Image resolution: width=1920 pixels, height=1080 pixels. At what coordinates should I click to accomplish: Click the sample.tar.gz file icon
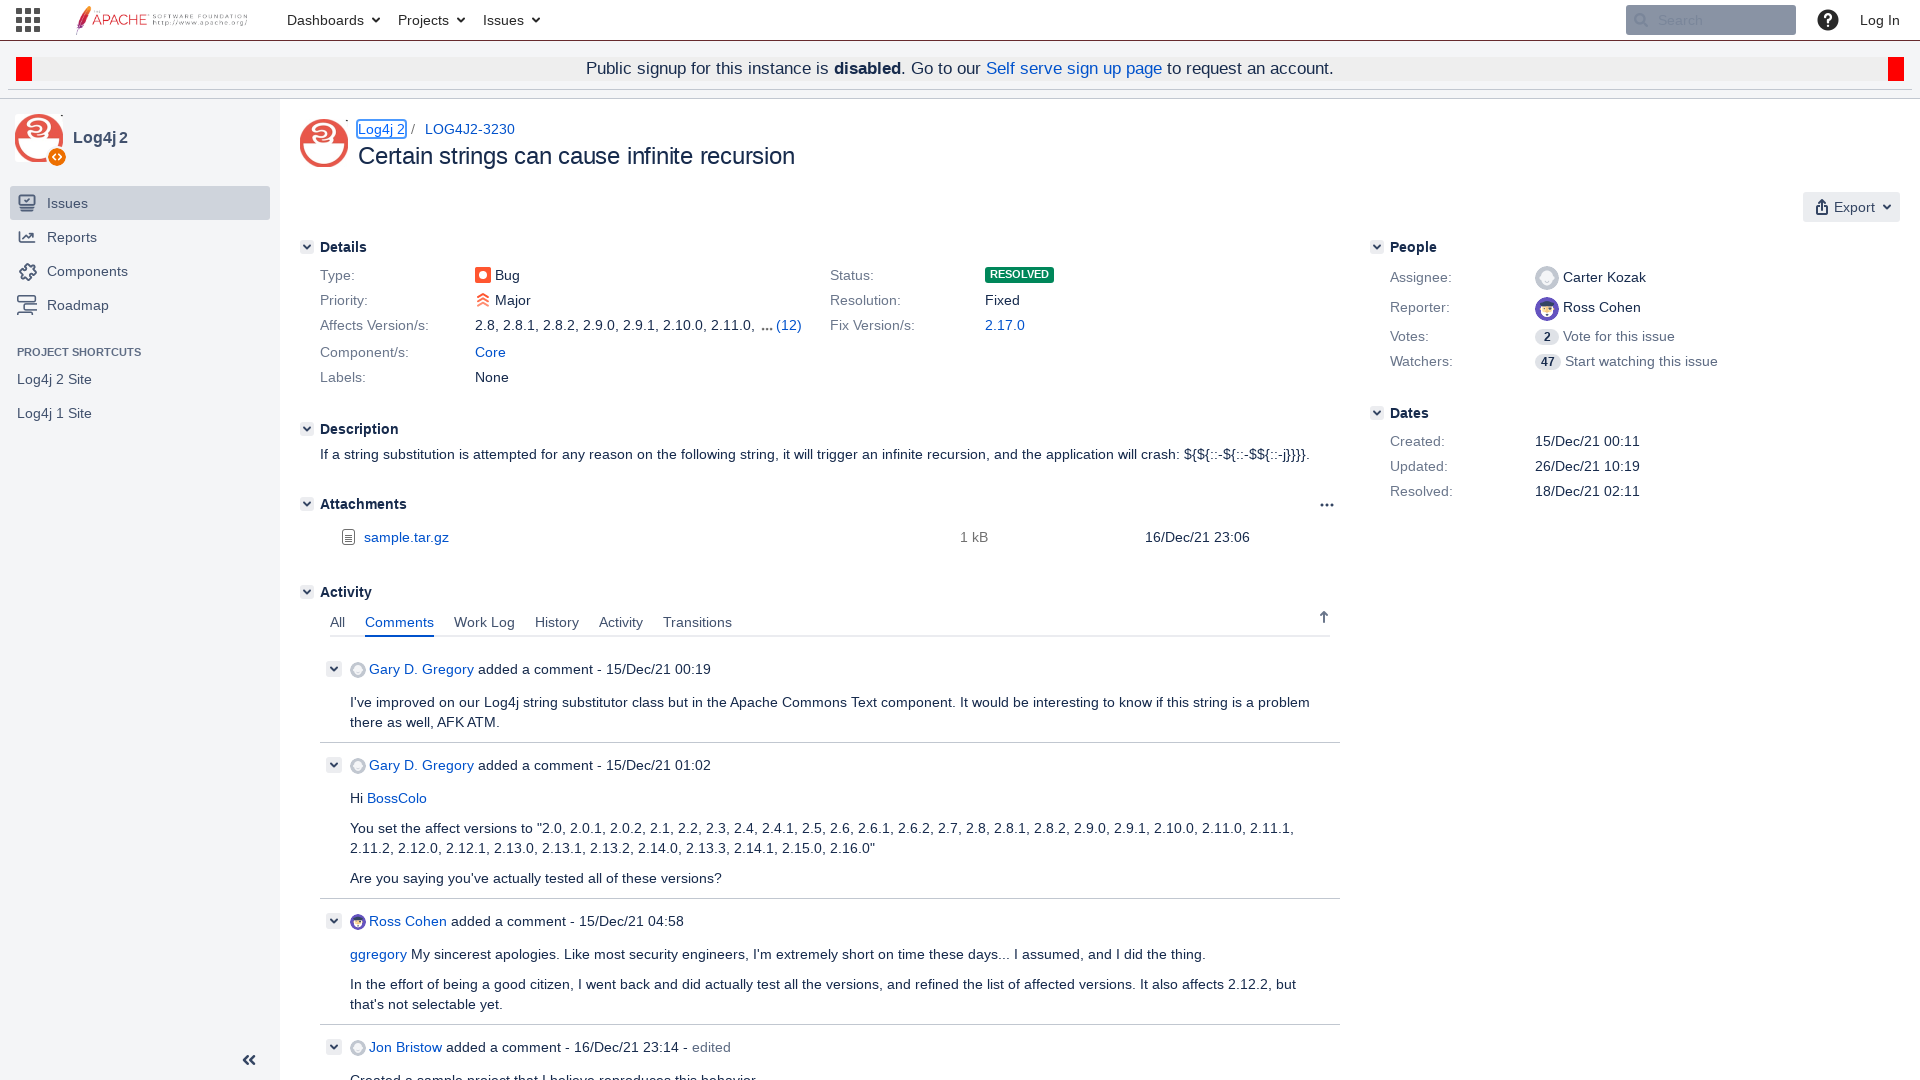point(348,537)
